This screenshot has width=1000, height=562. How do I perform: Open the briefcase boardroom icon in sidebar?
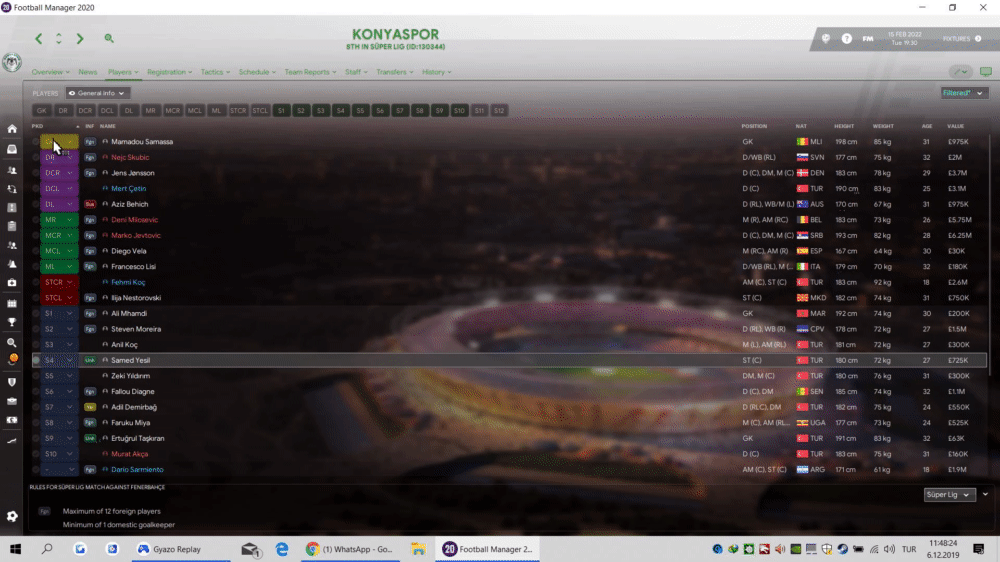click(x=11, y=401)
